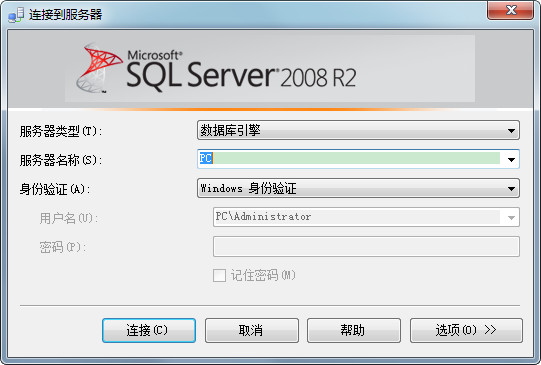Viewport: 541px width, 365px height.
Task: Close the 连接到服务器 dialog window
Action: [x=511, y=10]
